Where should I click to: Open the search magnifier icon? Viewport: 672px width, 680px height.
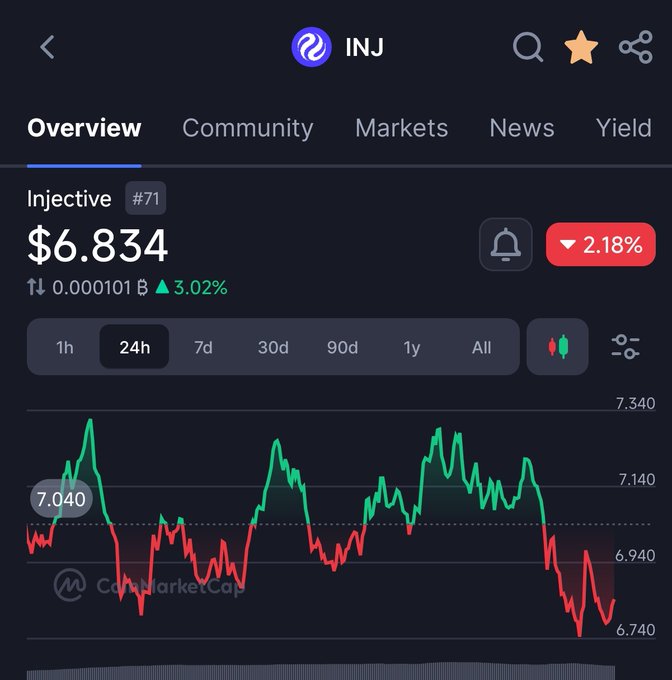pos(528,47)
